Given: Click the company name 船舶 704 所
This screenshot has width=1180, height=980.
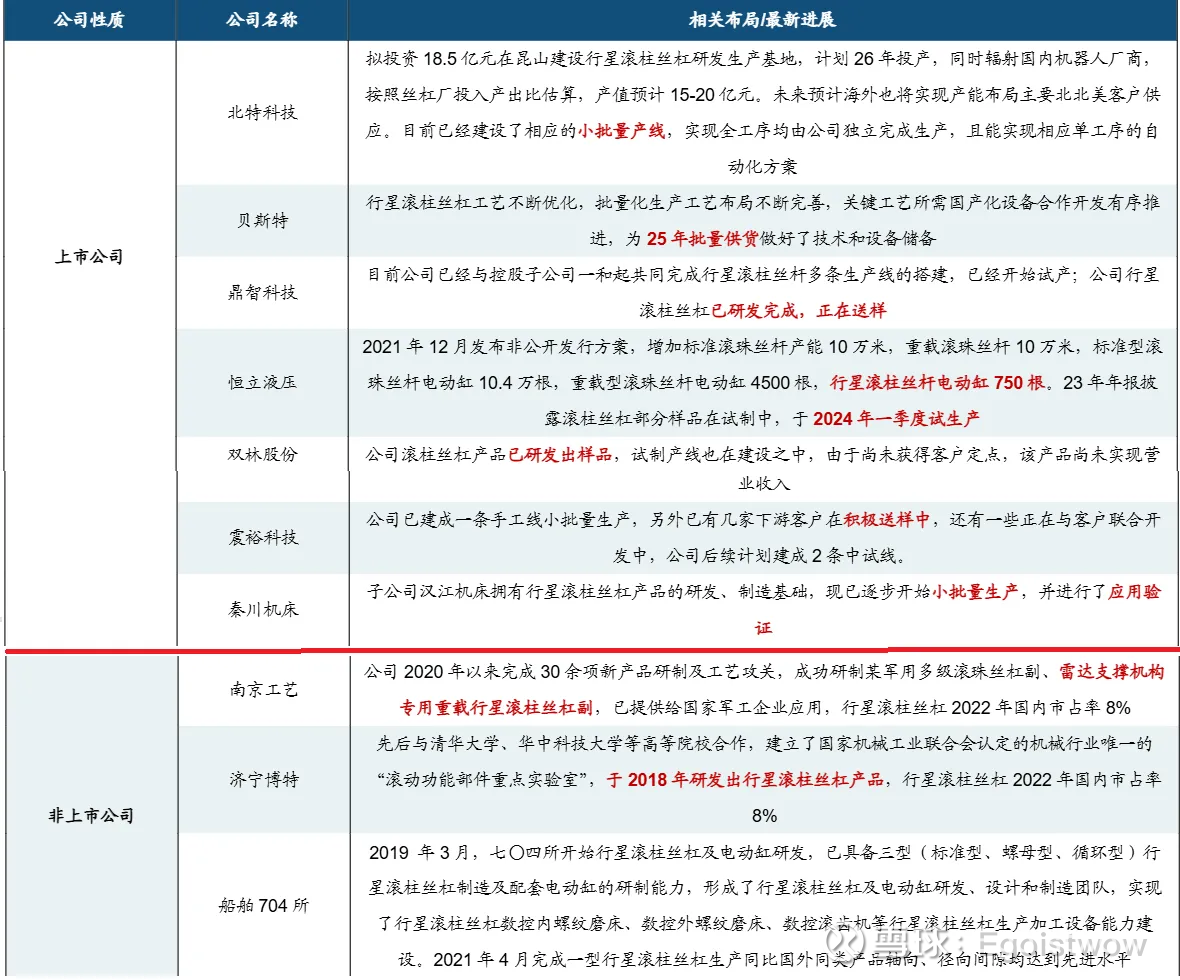Looking at the screenshot, I should 263,905.
